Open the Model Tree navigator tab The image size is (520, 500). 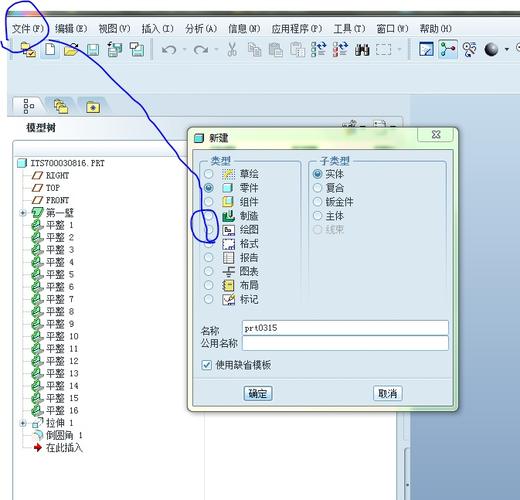[x=28, y=106]
